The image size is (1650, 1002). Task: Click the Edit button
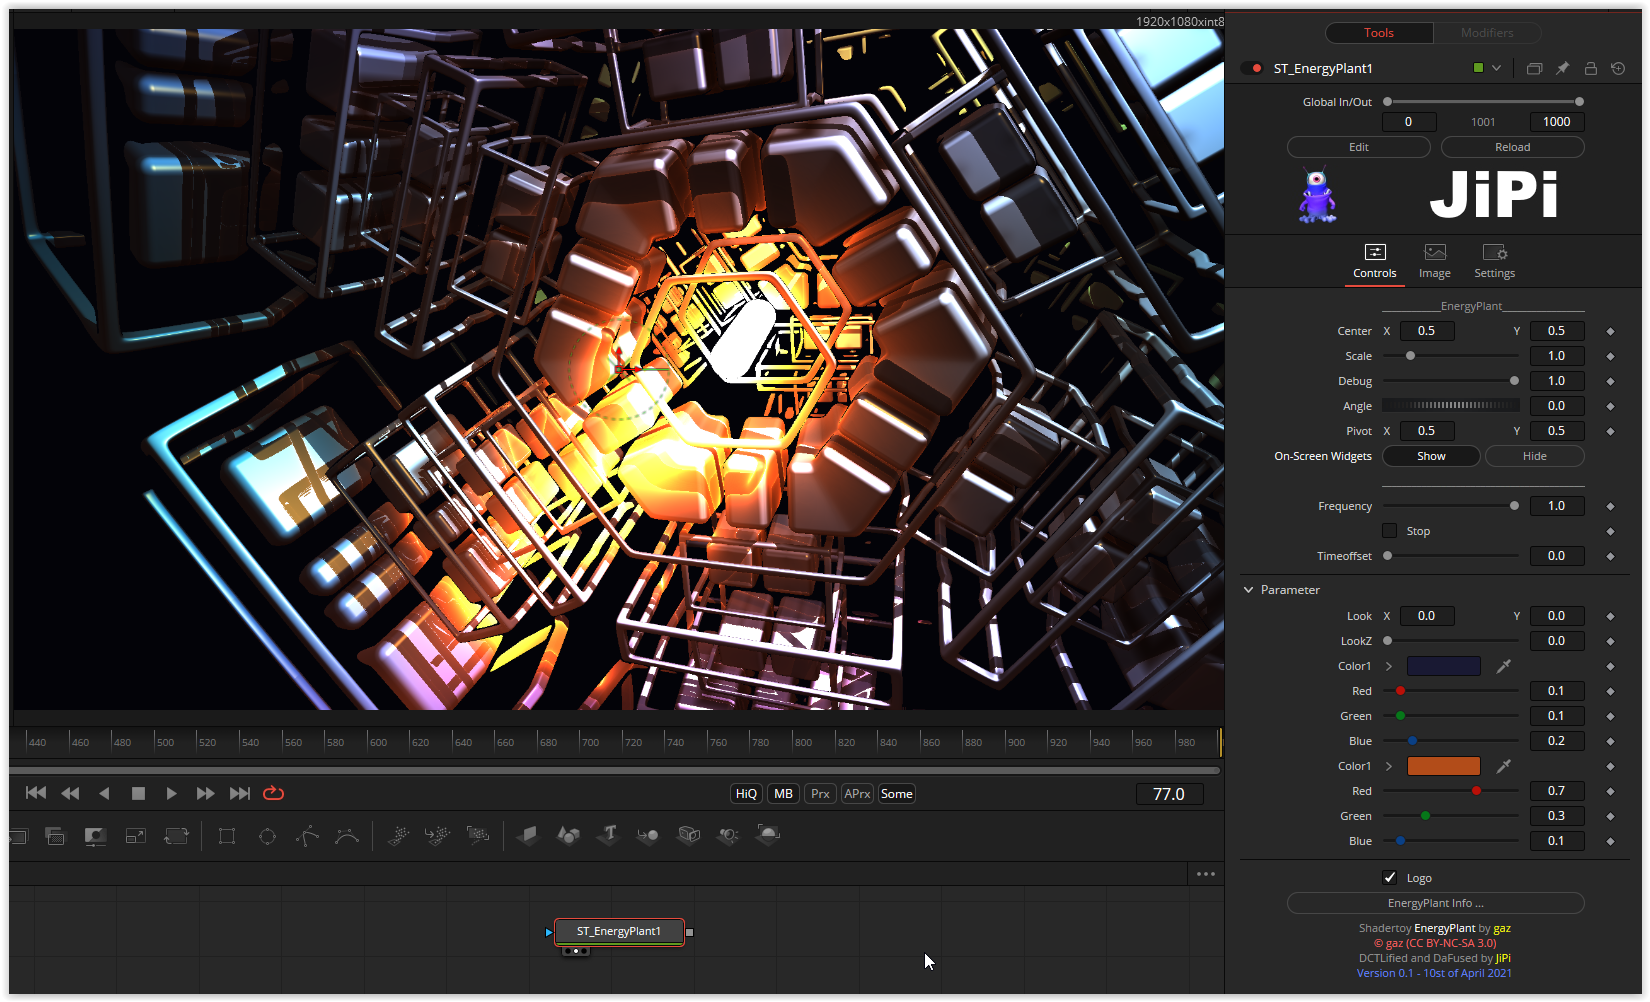coord(1359,147)
